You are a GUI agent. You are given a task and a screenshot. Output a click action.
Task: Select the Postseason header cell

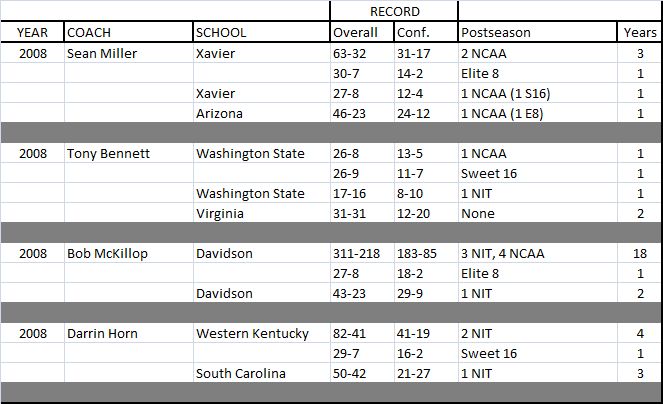(537, 32)
